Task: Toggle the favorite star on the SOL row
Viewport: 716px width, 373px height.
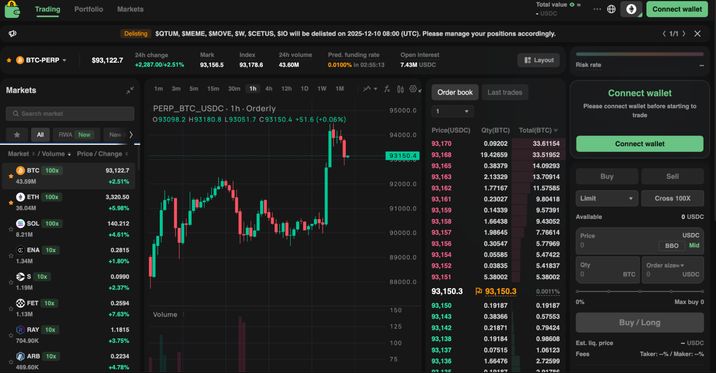Action: pos(11,229)
